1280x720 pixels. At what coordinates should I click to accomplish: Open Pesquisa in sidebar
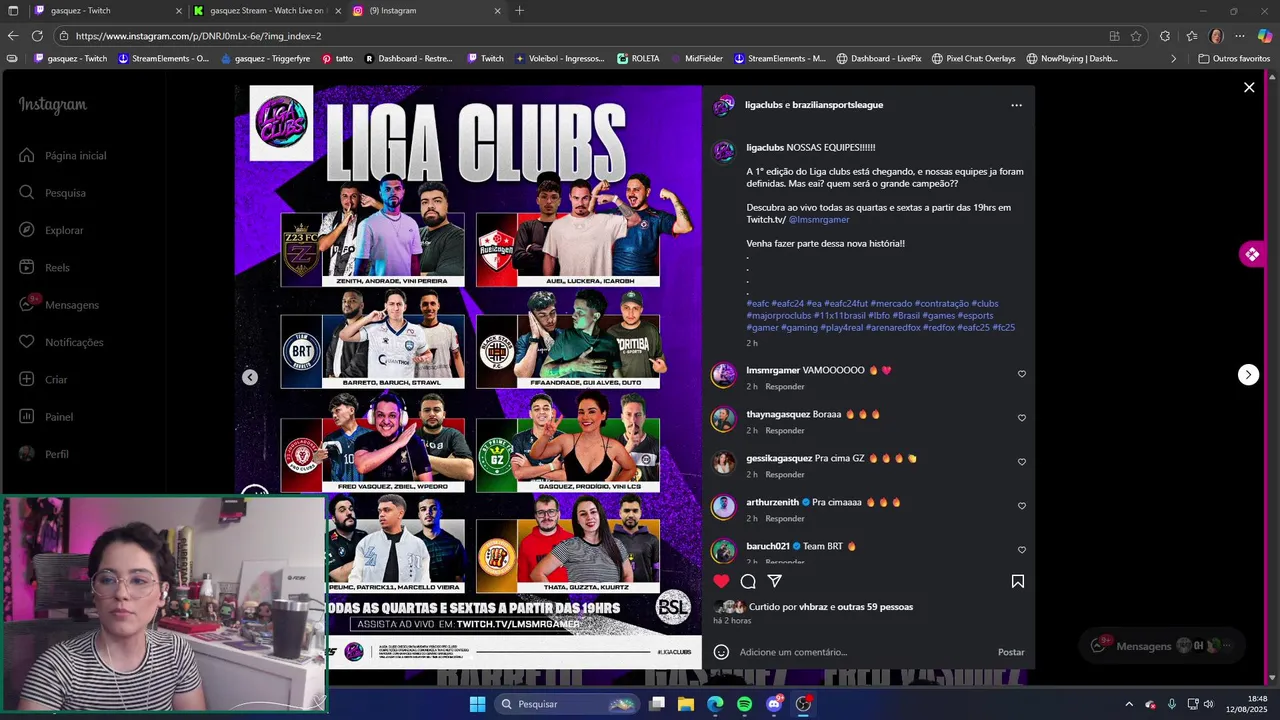(52, 193)
